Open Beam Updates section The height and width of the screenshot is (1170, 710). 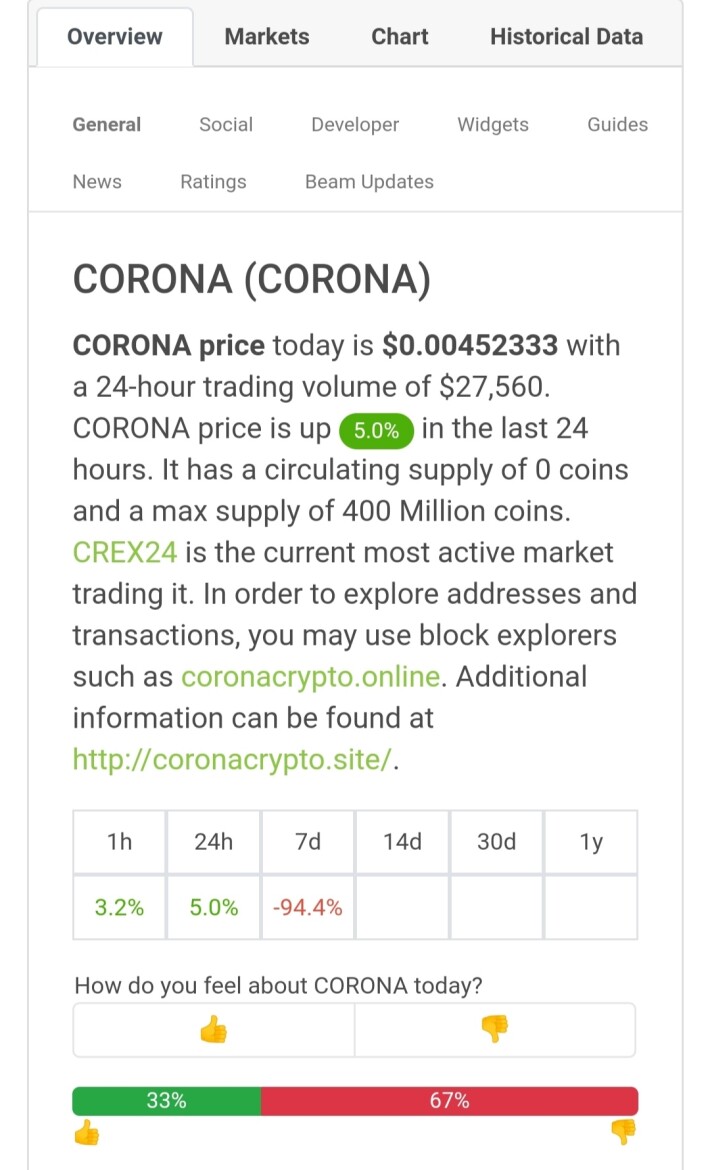[x=369, y=182]
